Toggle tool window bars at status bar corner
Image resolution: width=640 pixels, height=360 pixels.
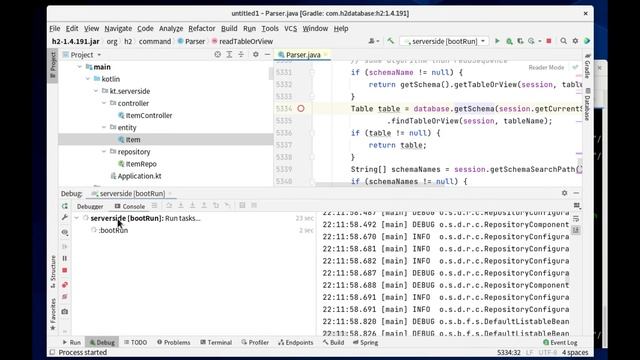(x=52, y=352)
